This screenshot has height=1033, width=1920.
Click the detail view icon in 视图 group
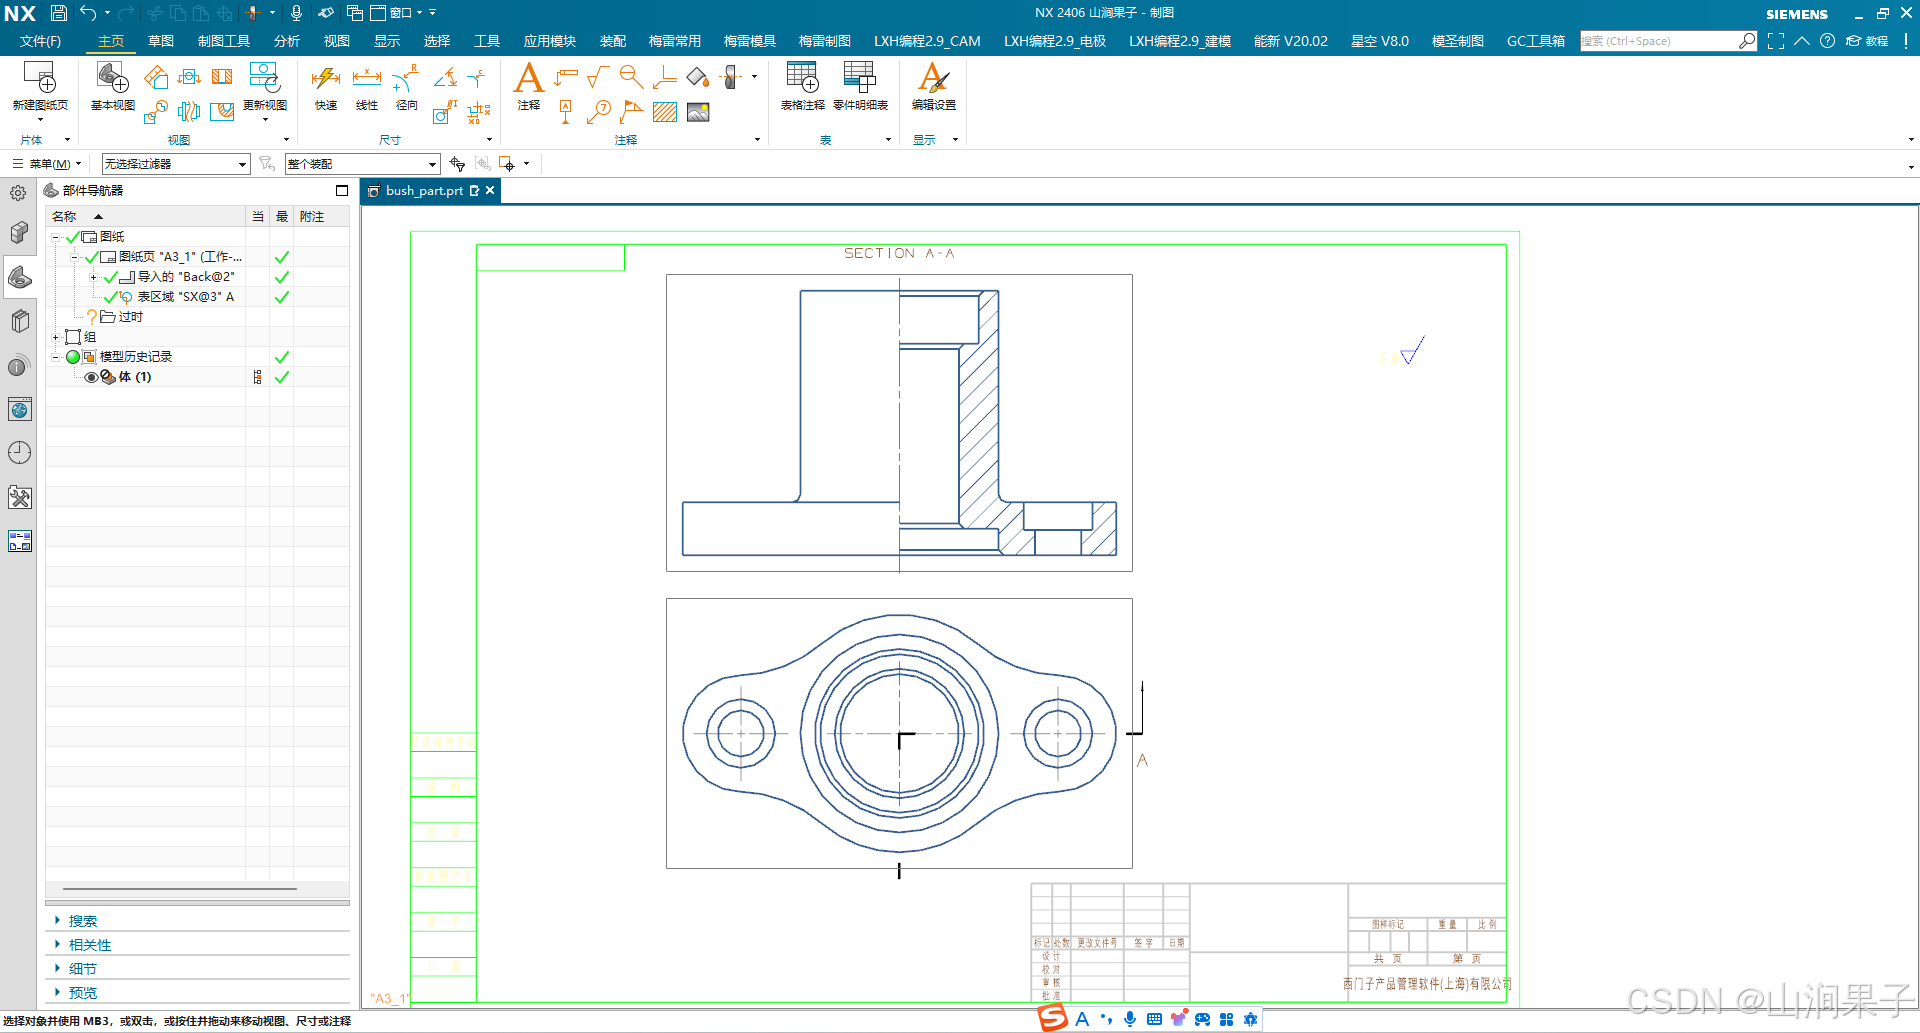coord(155,111)
